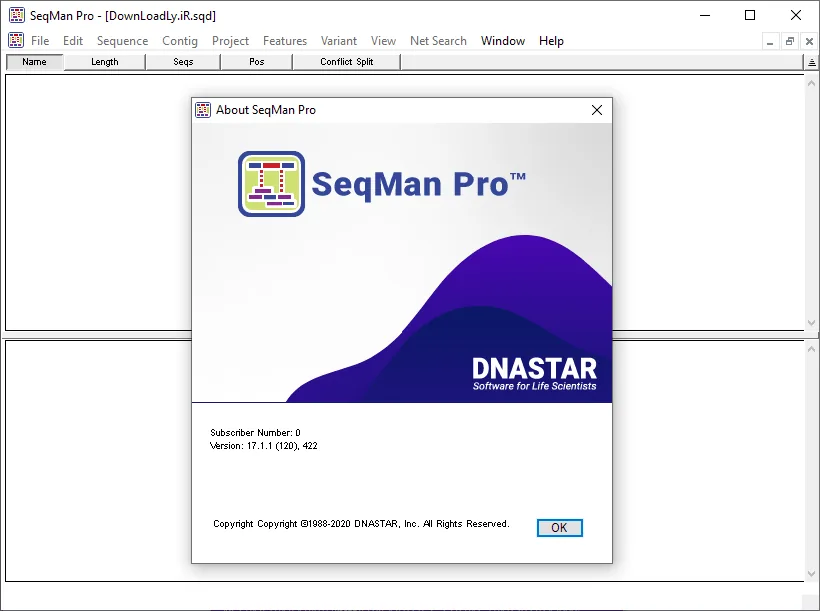Click the SeqMan Pro logo icon in splash
Image resolution: width=820 pixels, height=611 pixels.
(271, 184)
